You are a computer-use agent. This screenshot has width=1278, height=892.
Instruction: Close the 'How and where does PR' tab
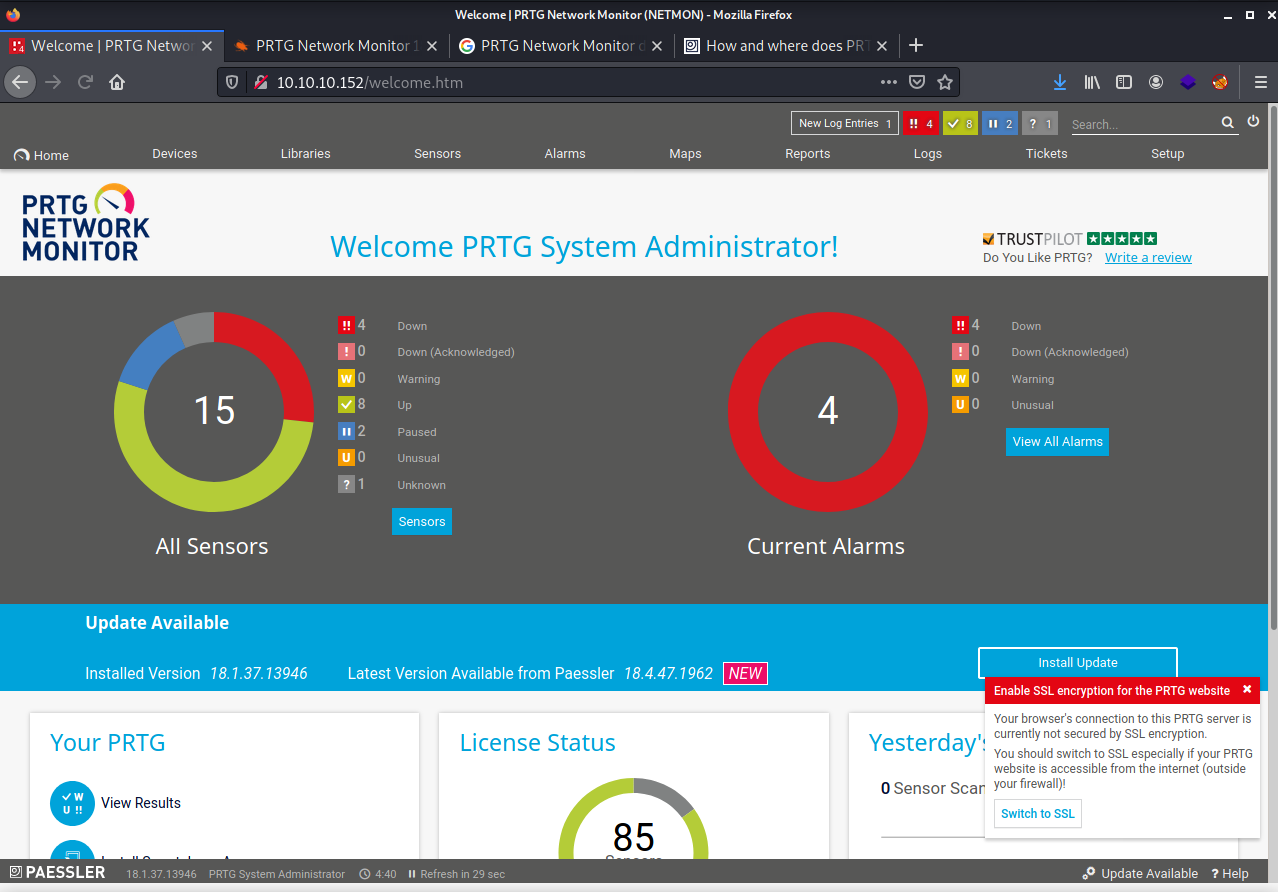pyautogui.click(x=882, y=46)
